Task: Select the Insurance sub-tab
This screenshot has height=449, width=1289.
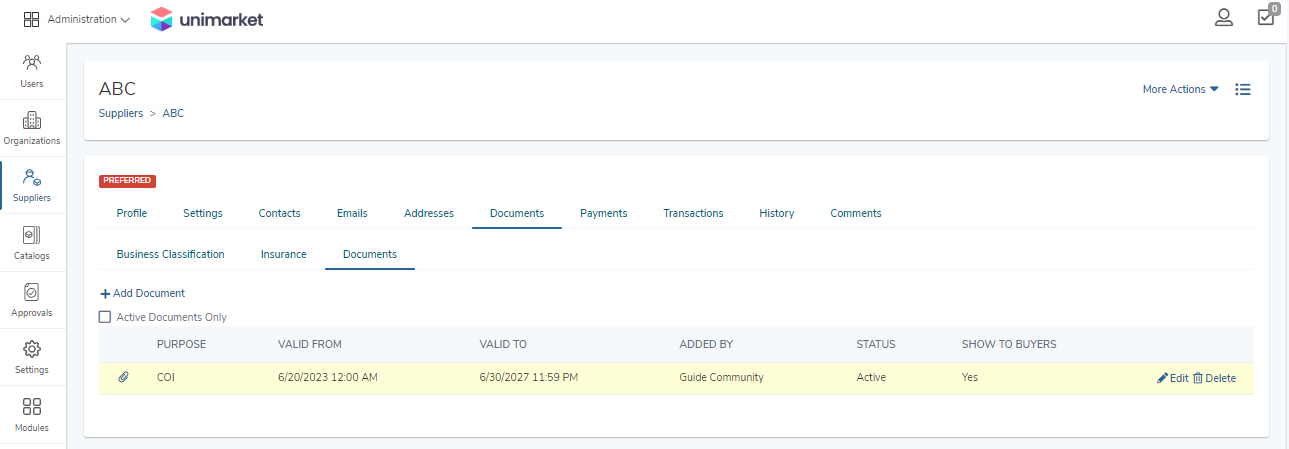Action: pos(284,254)
